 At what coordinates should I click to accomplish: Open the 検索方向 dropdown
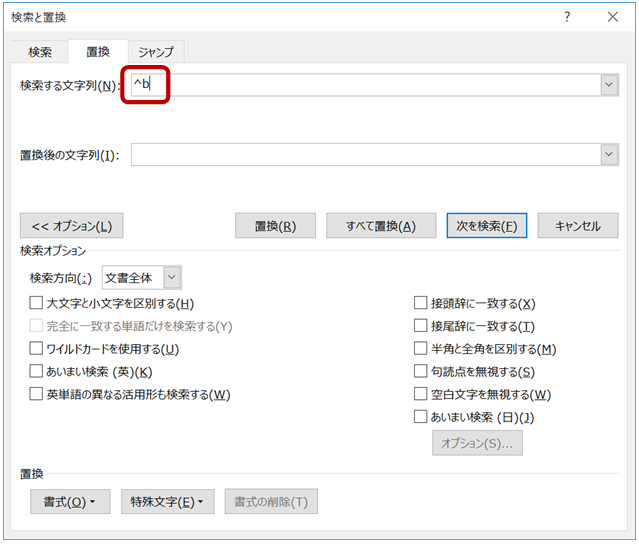[x=172, y=278]
